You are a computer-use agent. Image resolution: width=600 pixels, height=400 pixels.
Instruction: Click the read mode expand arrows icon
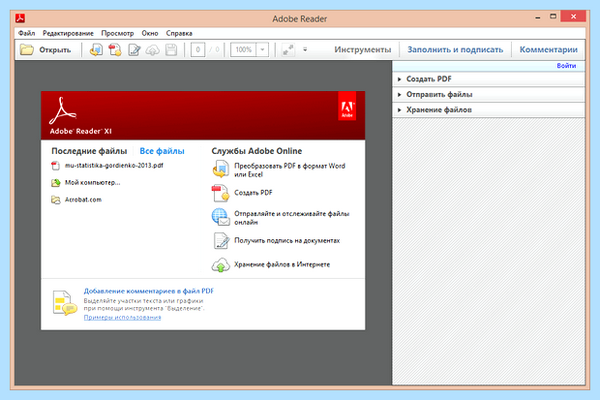click(x=288, y=50)
